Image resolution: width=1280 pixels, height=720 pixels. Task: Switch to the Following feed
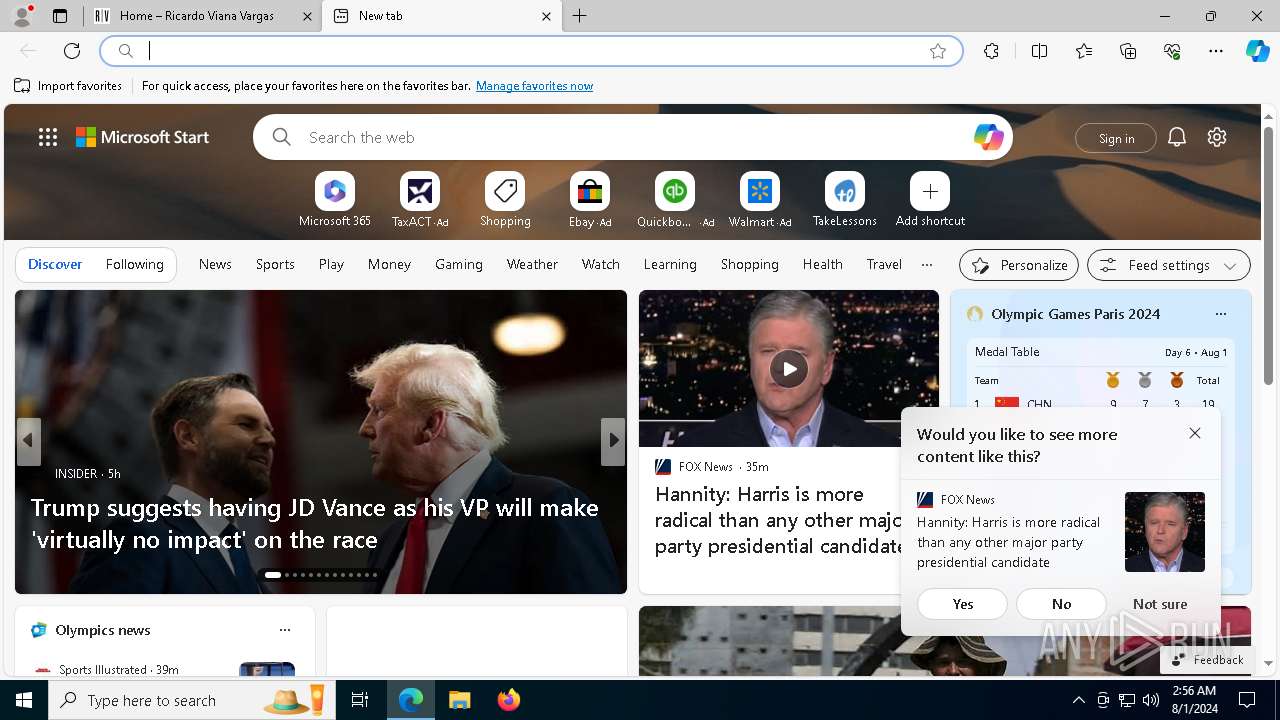(134, 264)
